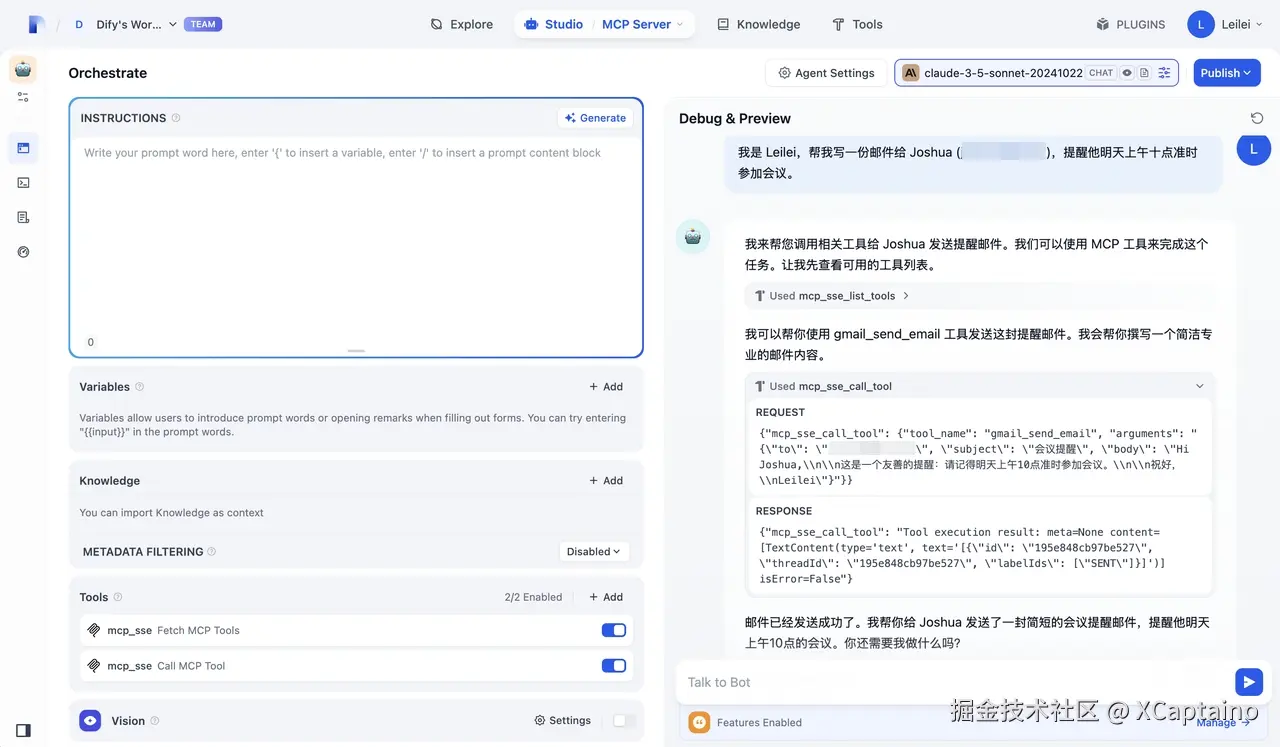Image resolution: width=1280 pixels, height=747 pixels.
Task: Open model parameter sliders icon
Action: tap(1165, 73)
